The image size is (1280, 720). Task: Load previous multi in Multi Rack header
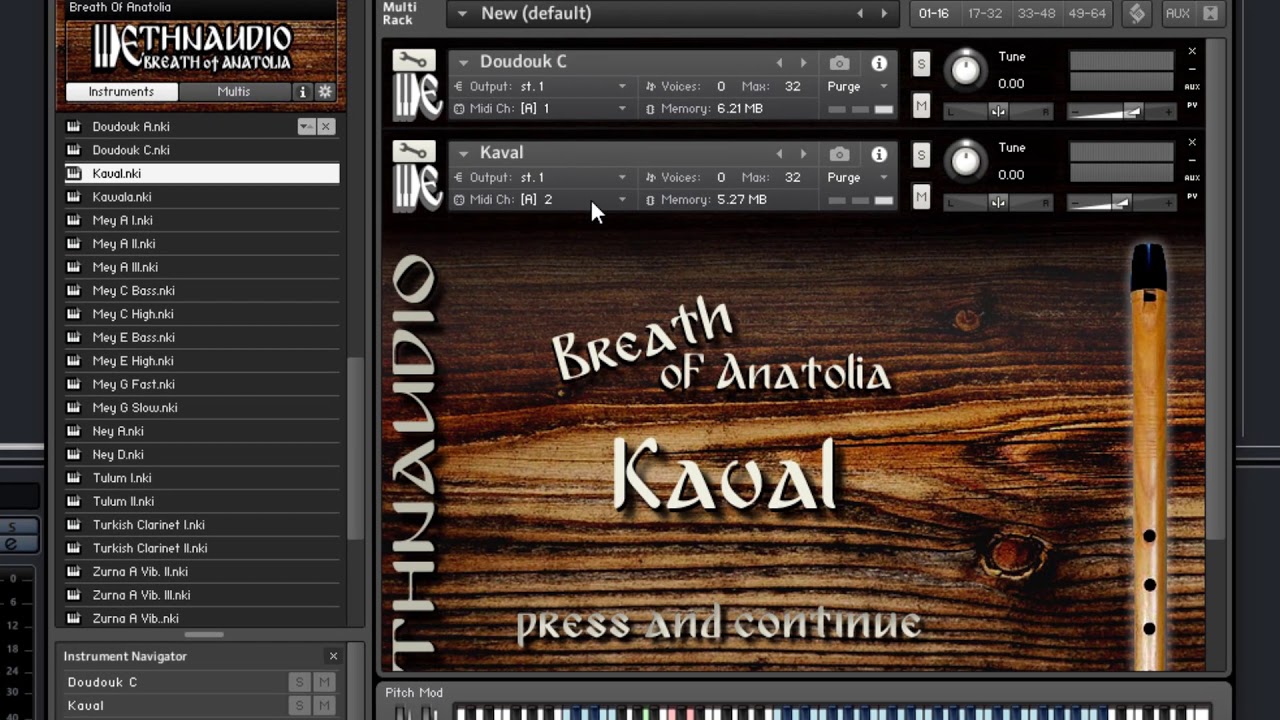[x=860, y=13]
